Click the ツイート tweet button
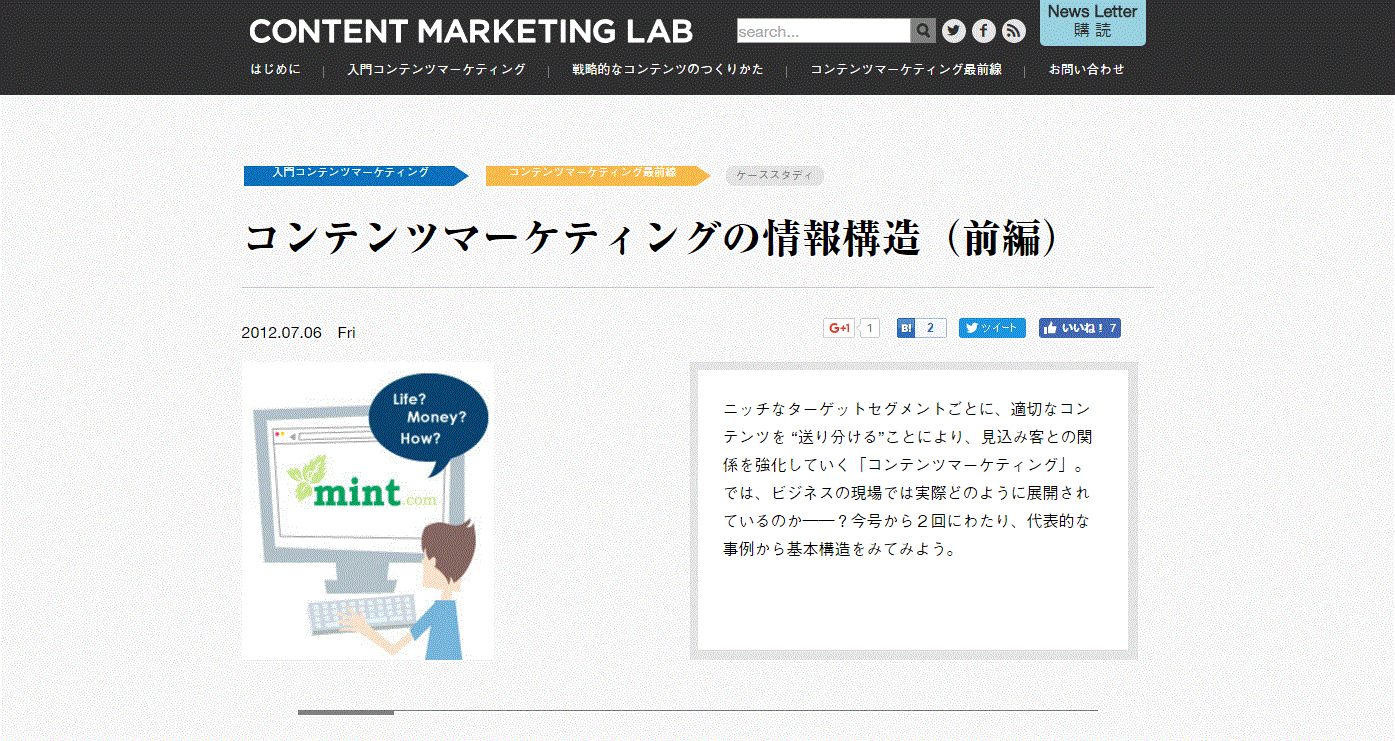1395x741 pixels. coord(992,328)
